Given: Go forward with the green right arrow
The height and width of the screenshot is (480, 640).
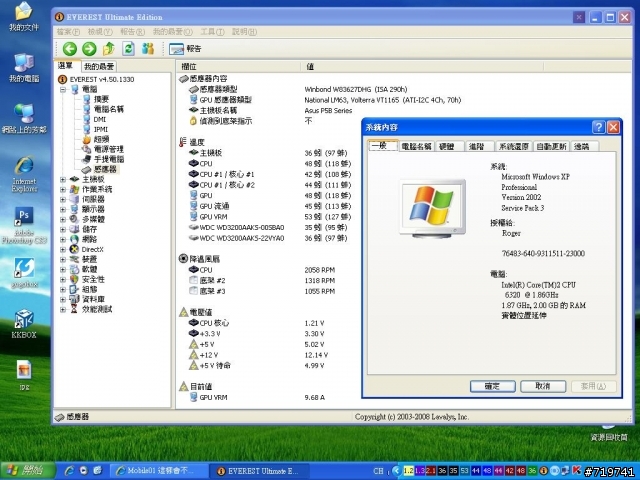Looking at the screenshot, I should [x=89, y=49].
